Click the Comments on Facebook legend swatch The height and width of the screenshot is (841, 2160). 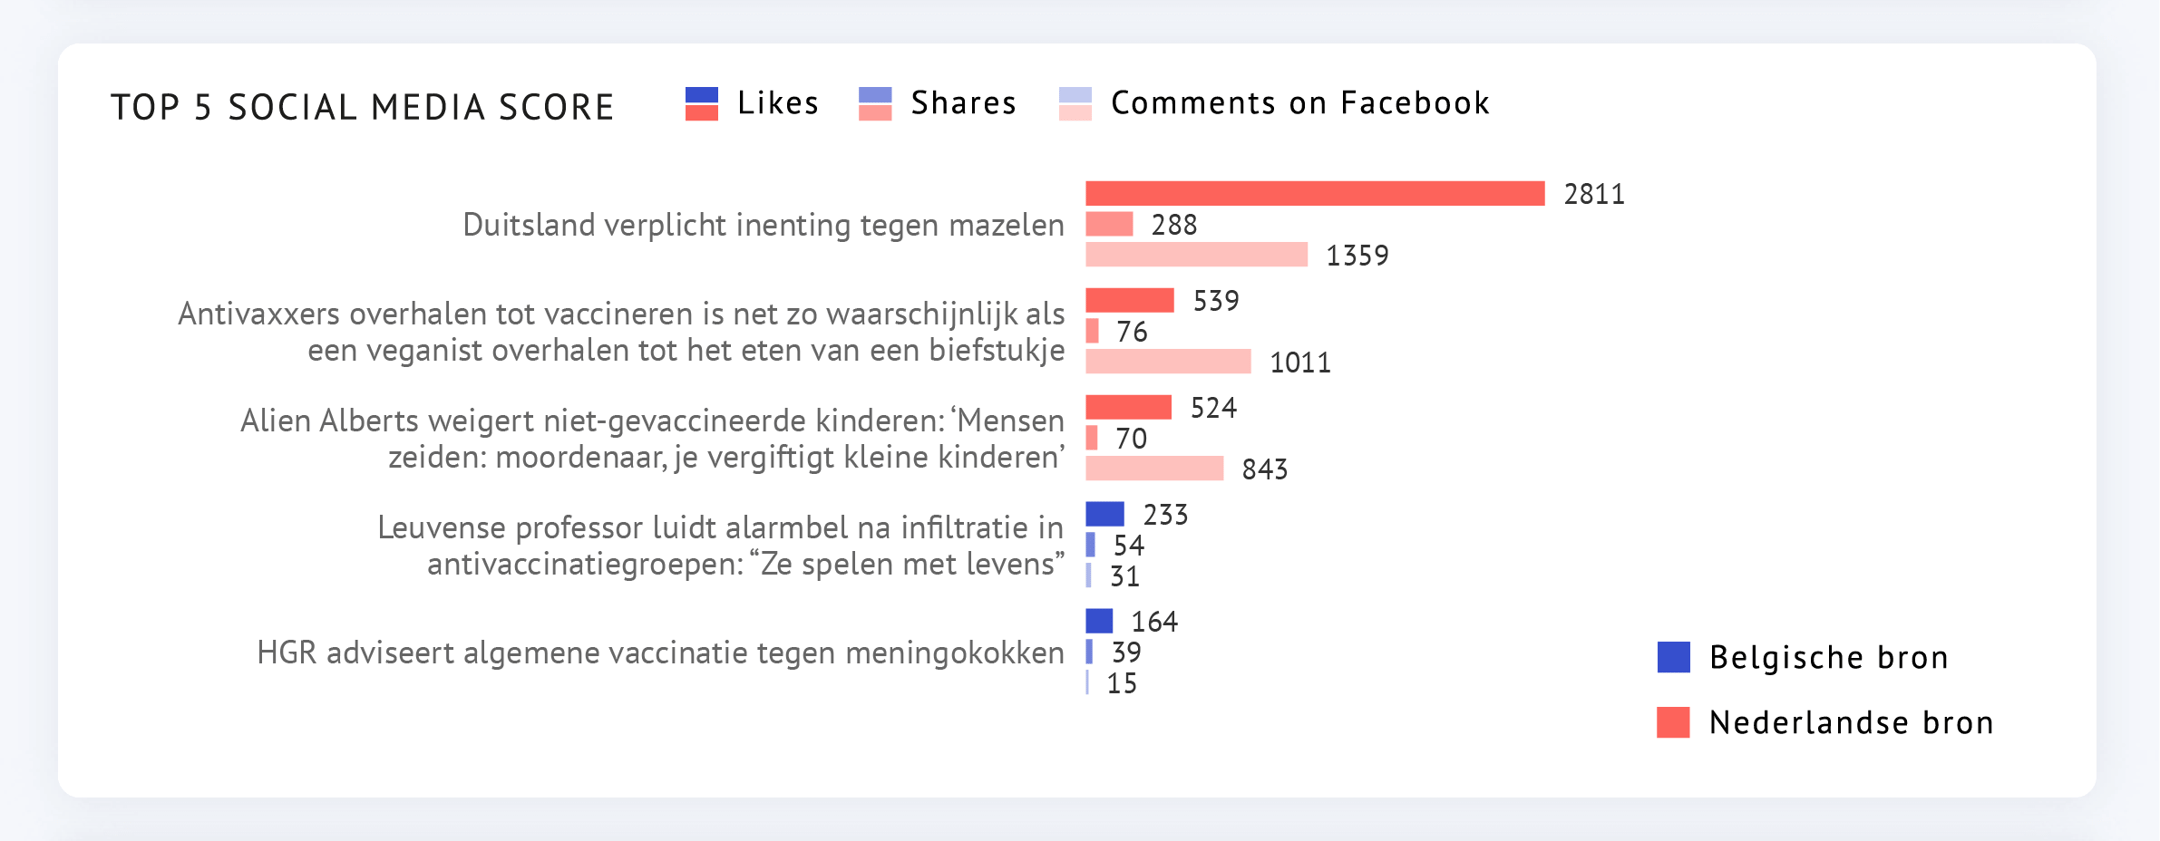(x=1075, y=104)
